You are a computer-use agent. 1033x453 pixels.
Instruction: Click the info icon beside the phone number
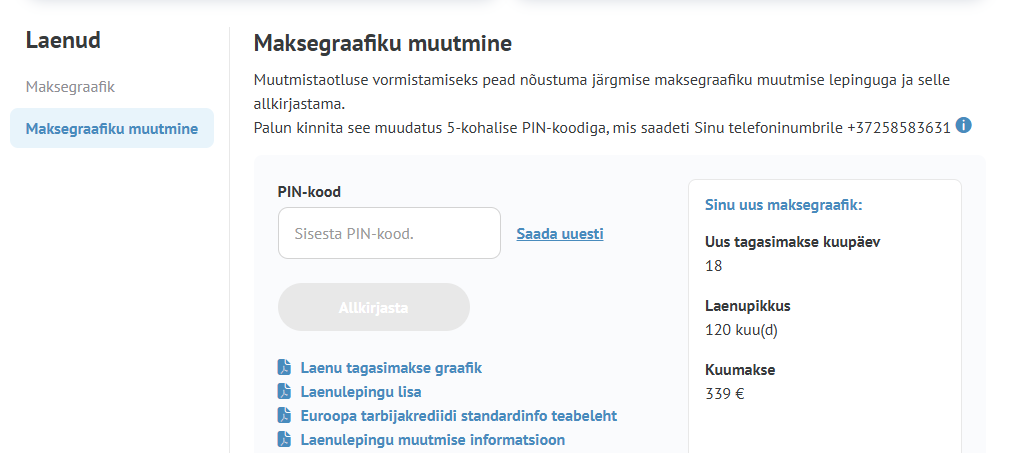(x=964, y=126)
